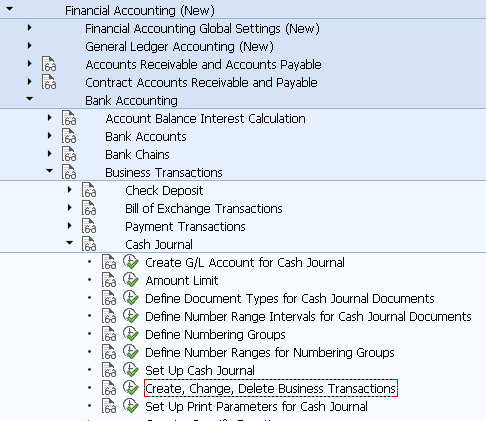The image size is (486, 421).
Task: Collapse the Cash Journal node
Action: pyautogui.click(x=69, y=243)
